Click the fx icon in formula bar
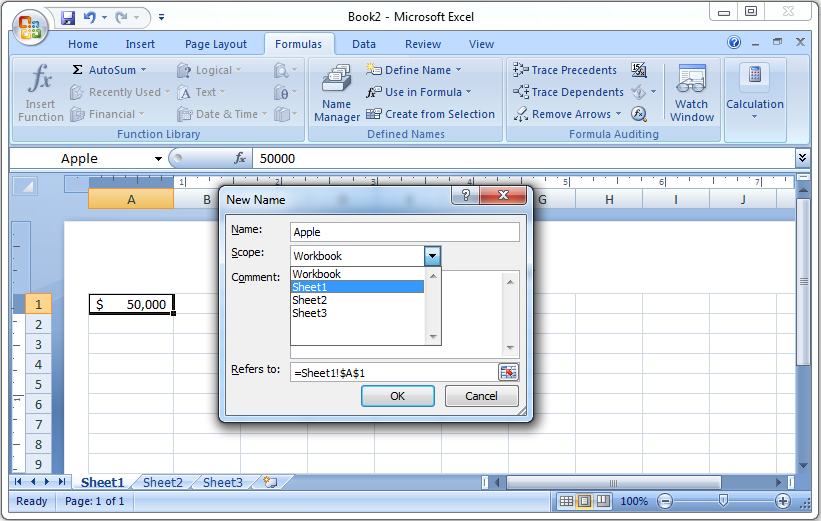Viewport: 821px width, 521px height. click(240, 158)
